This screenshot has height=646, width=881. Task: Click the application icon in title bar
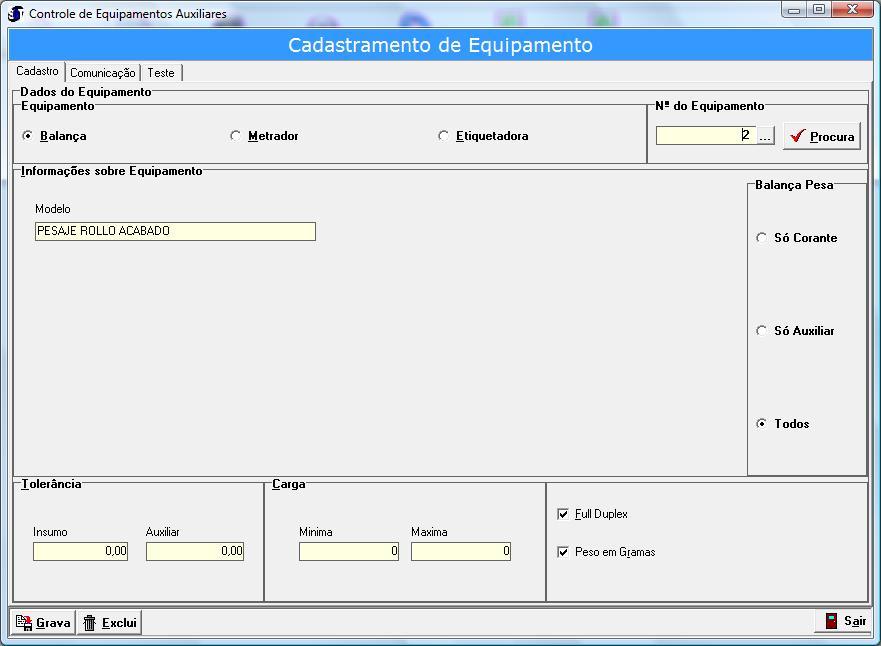(15, 13)
